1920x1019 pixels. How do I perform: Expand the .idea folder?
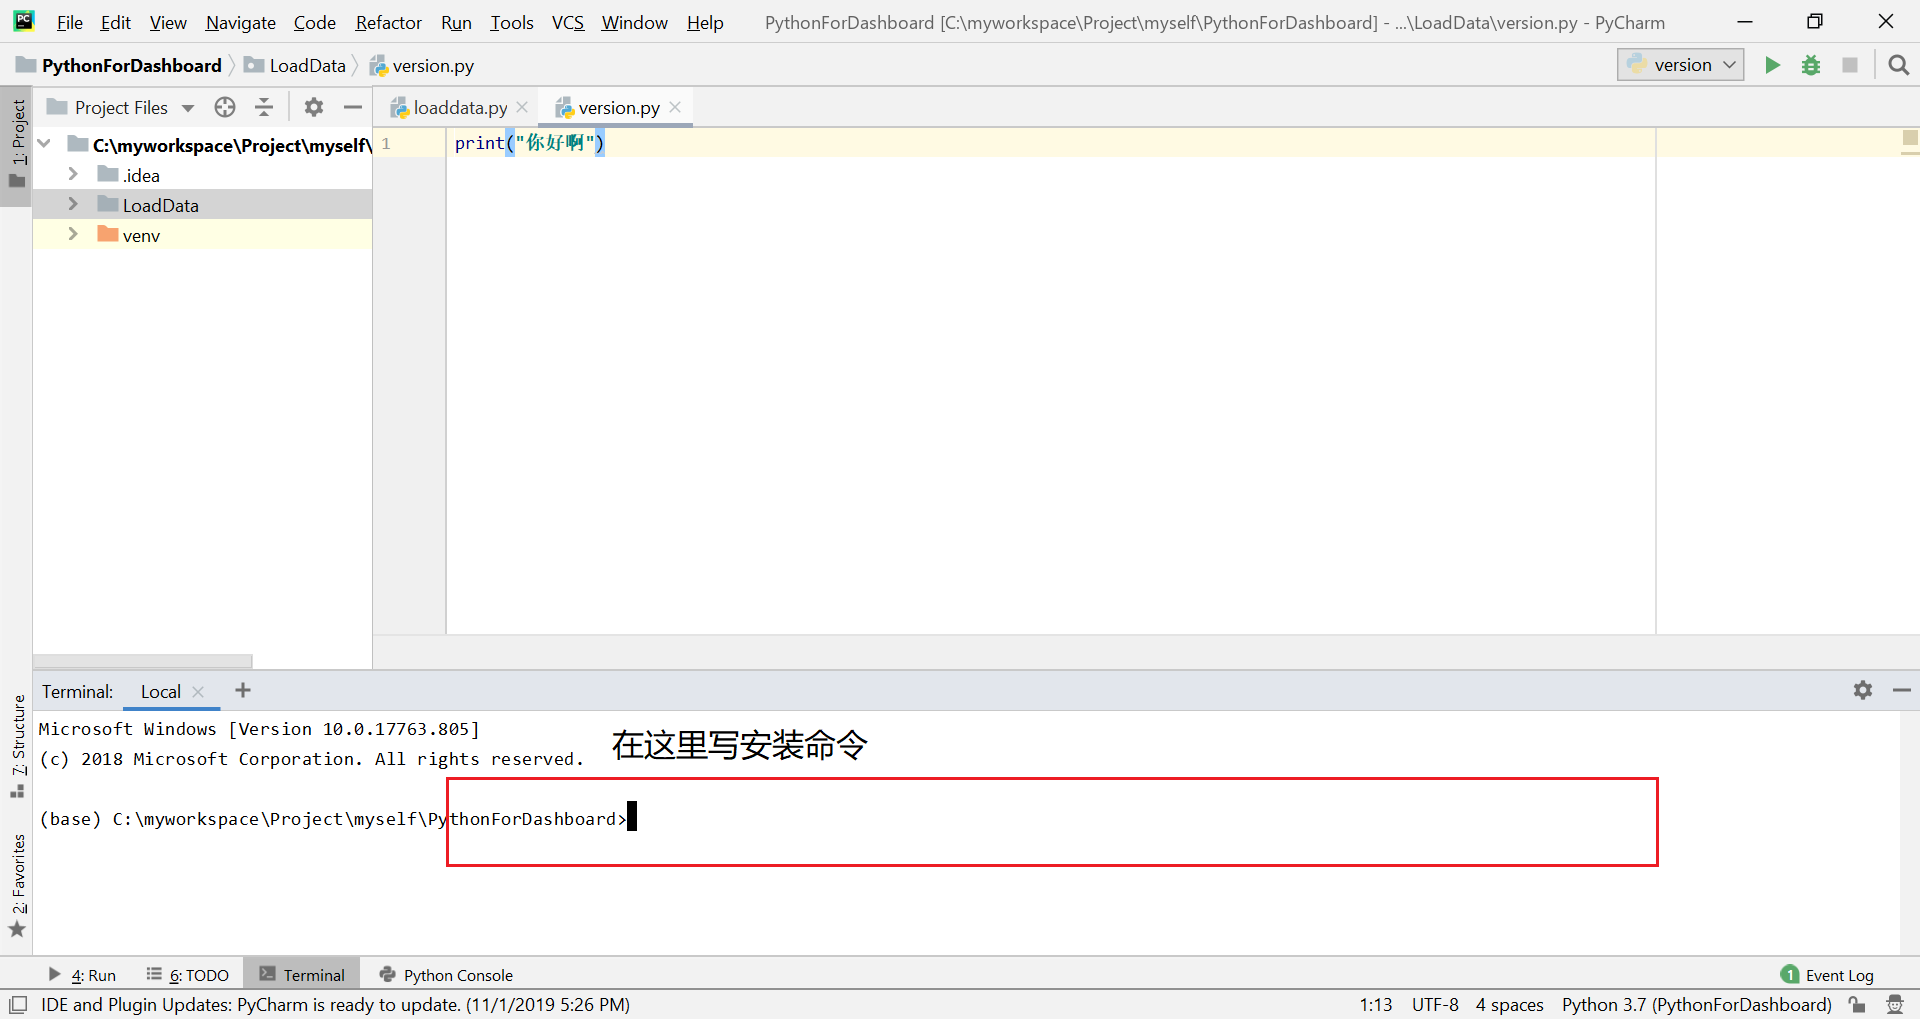(x=73, y=174)
